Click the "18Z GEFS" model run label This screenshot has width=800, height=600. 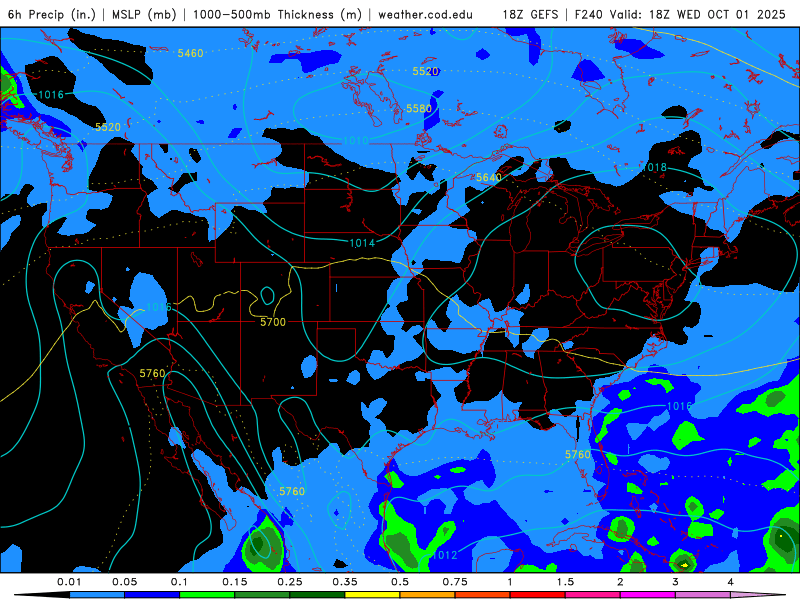coord(530,14)
